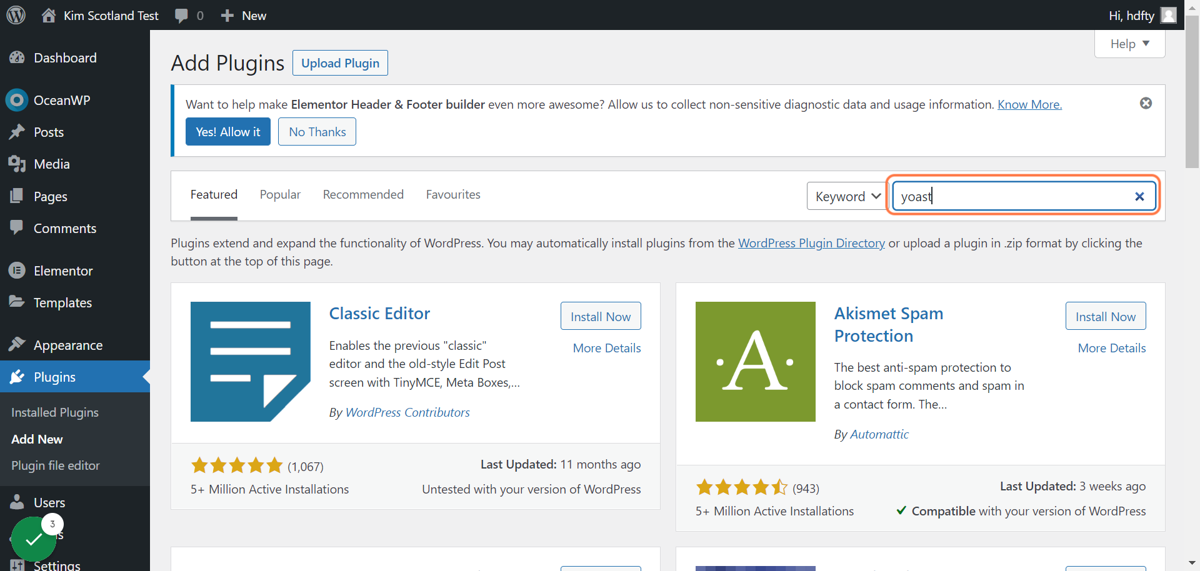This screenshot has height=571, width=1200.
Task: Click the Classic Editor star rating
Action: pyautogui.click(x=237, y=465)
